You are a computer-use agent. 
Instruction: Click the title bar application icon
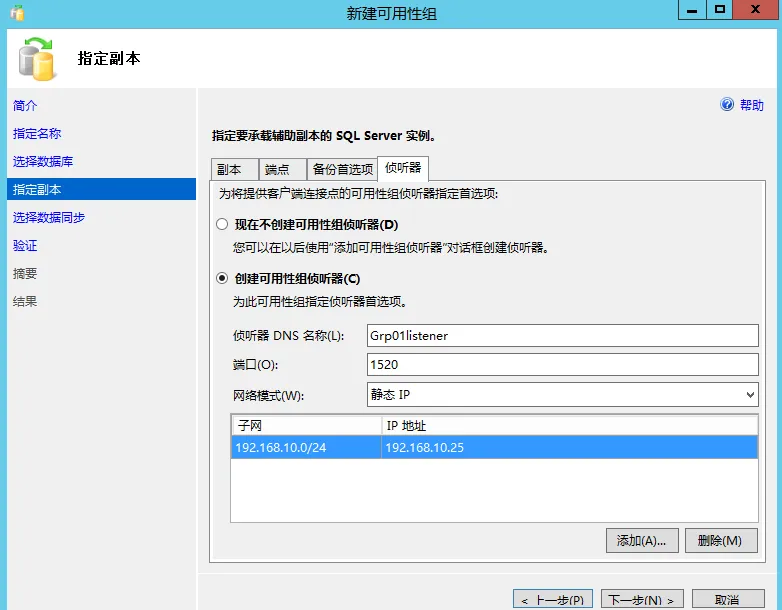pyautogui.click(x=17, y=12)
